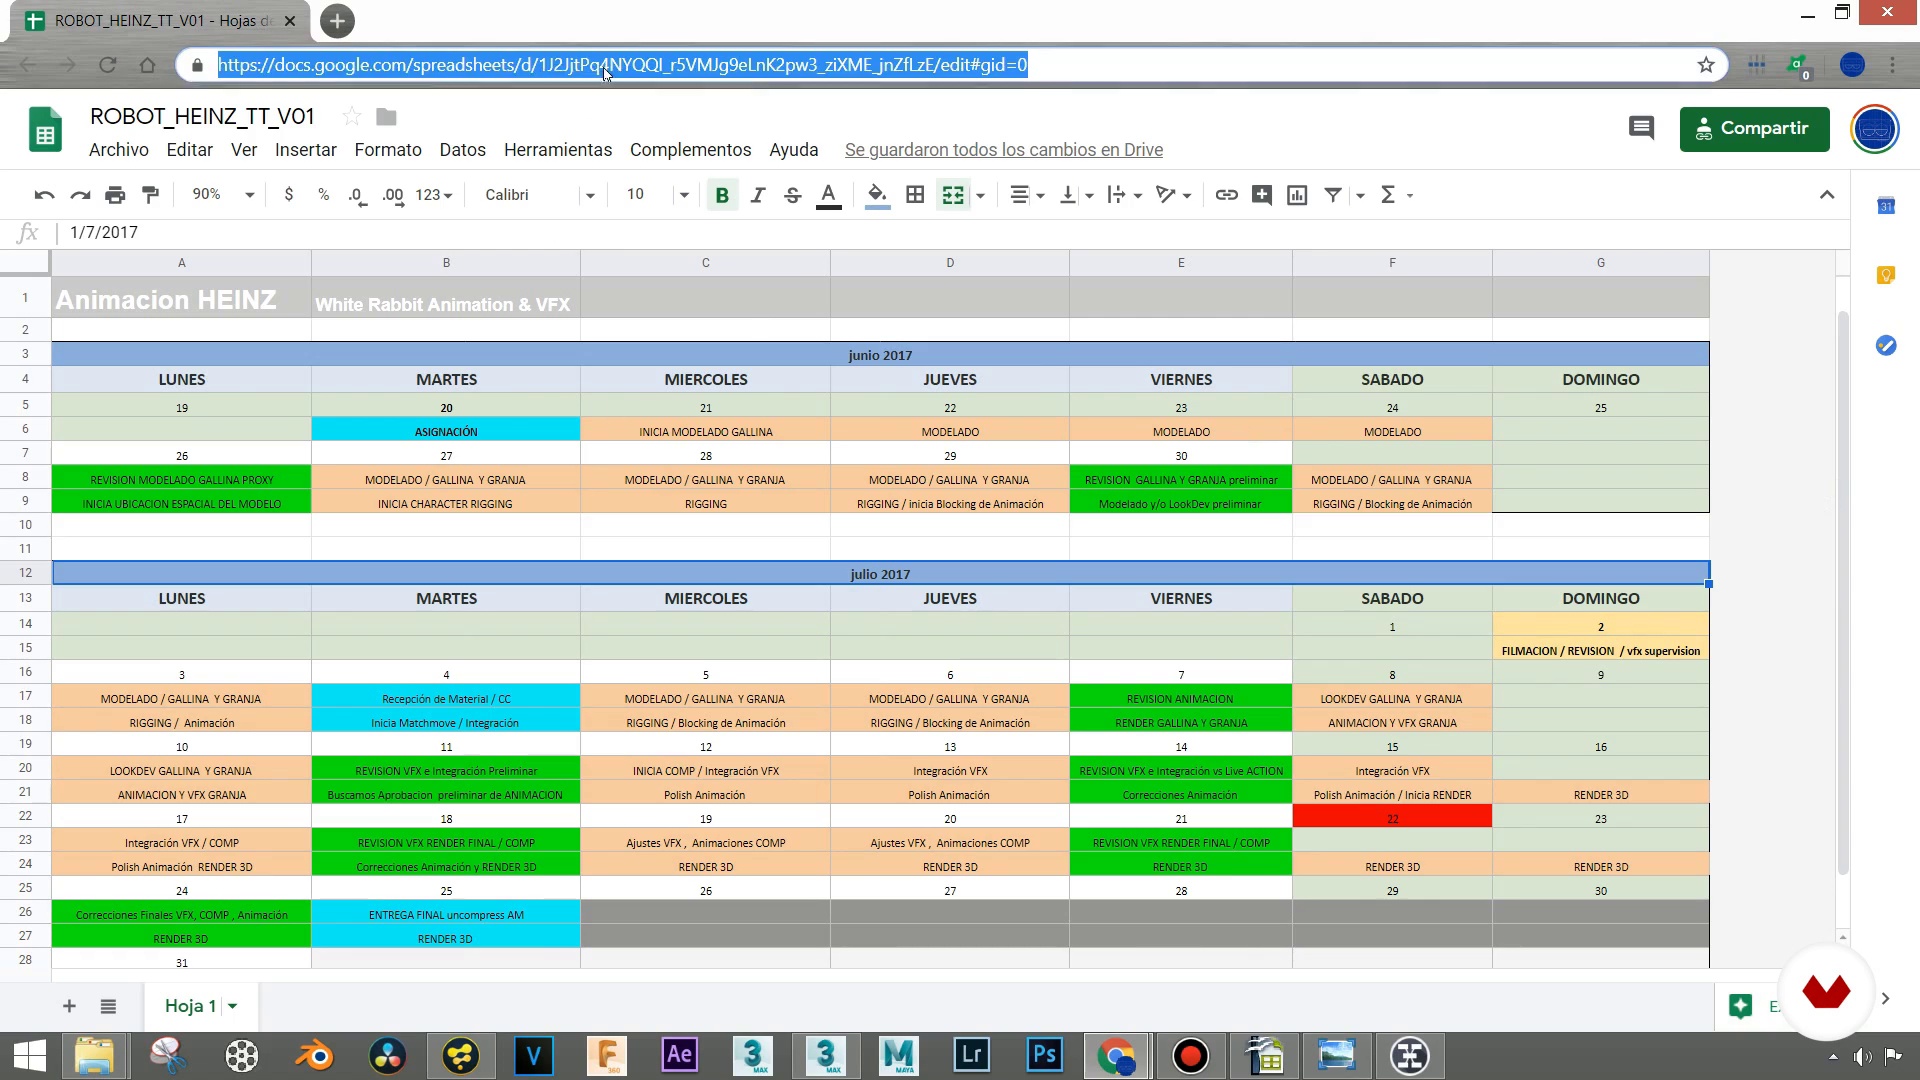Select the 'ASIGNACIÓN' cell

pyautogui.click(x=446, y=431)
